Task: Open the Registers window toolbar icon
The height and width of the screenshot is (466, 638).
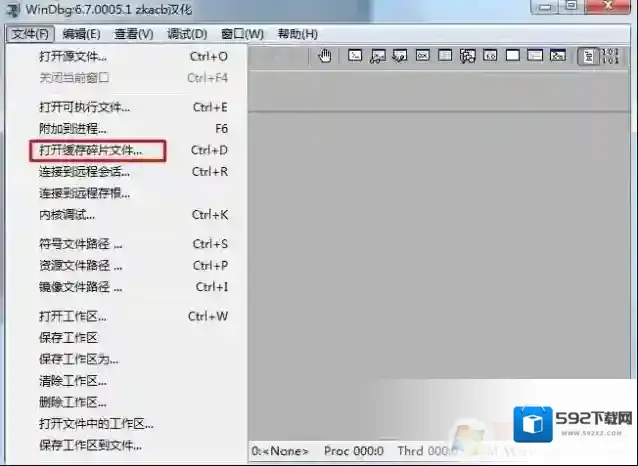Action: [x=422, y=56]
